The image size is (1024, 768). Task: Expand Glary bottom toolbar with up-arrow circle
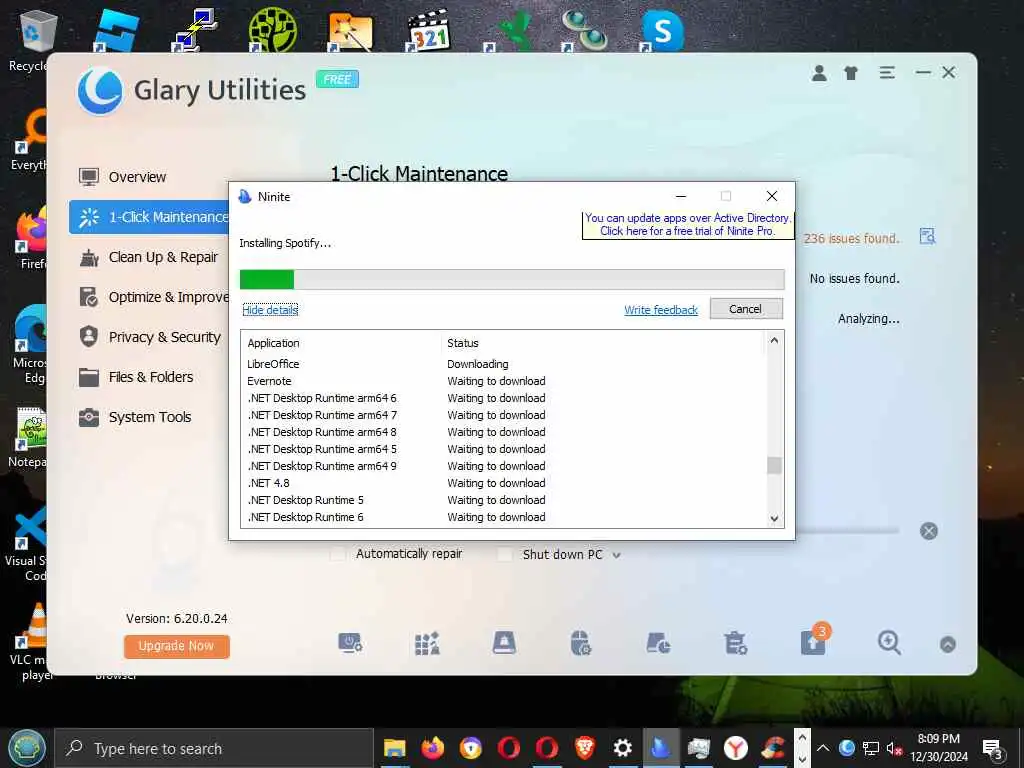(948, 645)
